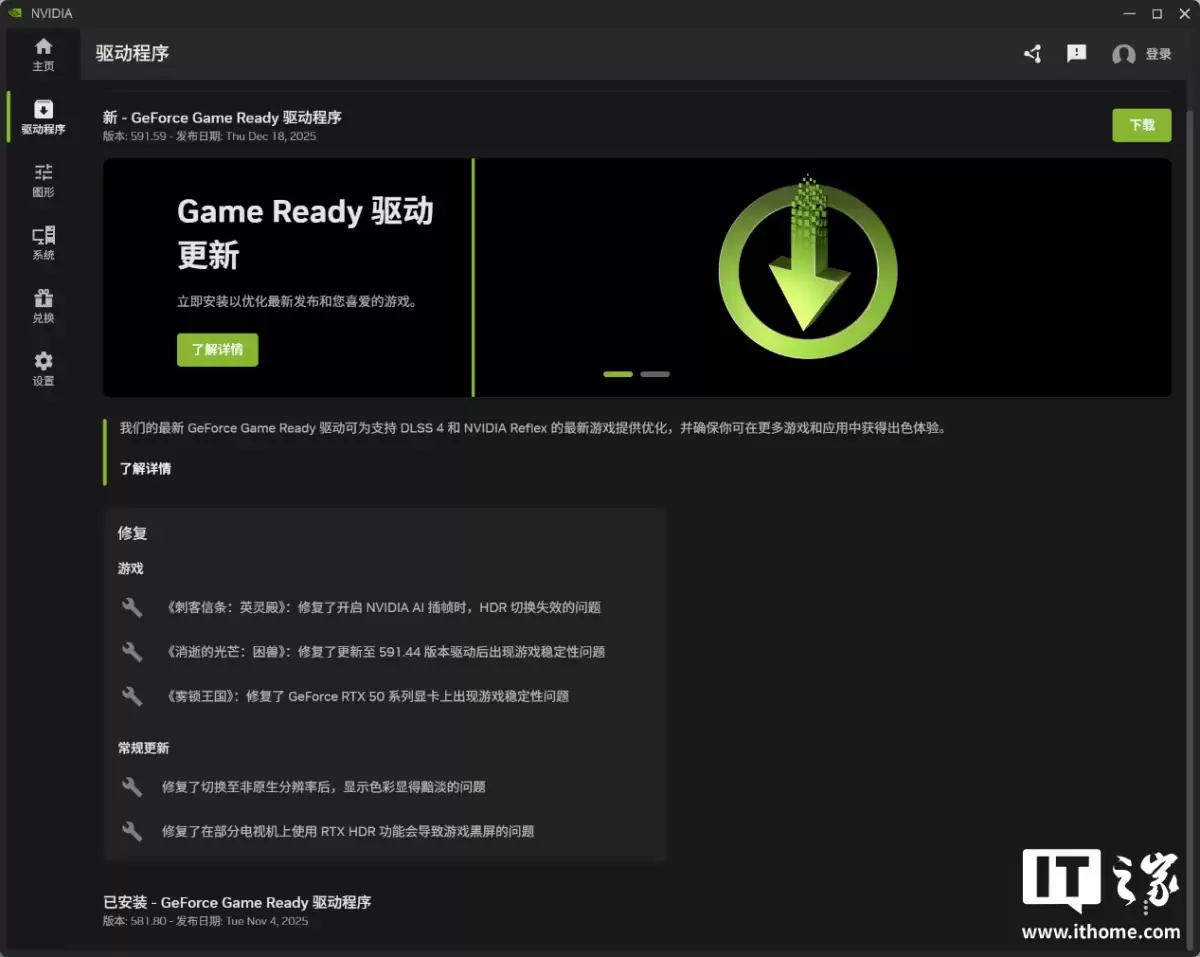Screen dimensions: 1200x957
Task: Open the feedback speech-bubble icon
Action: pos(1076,54)
